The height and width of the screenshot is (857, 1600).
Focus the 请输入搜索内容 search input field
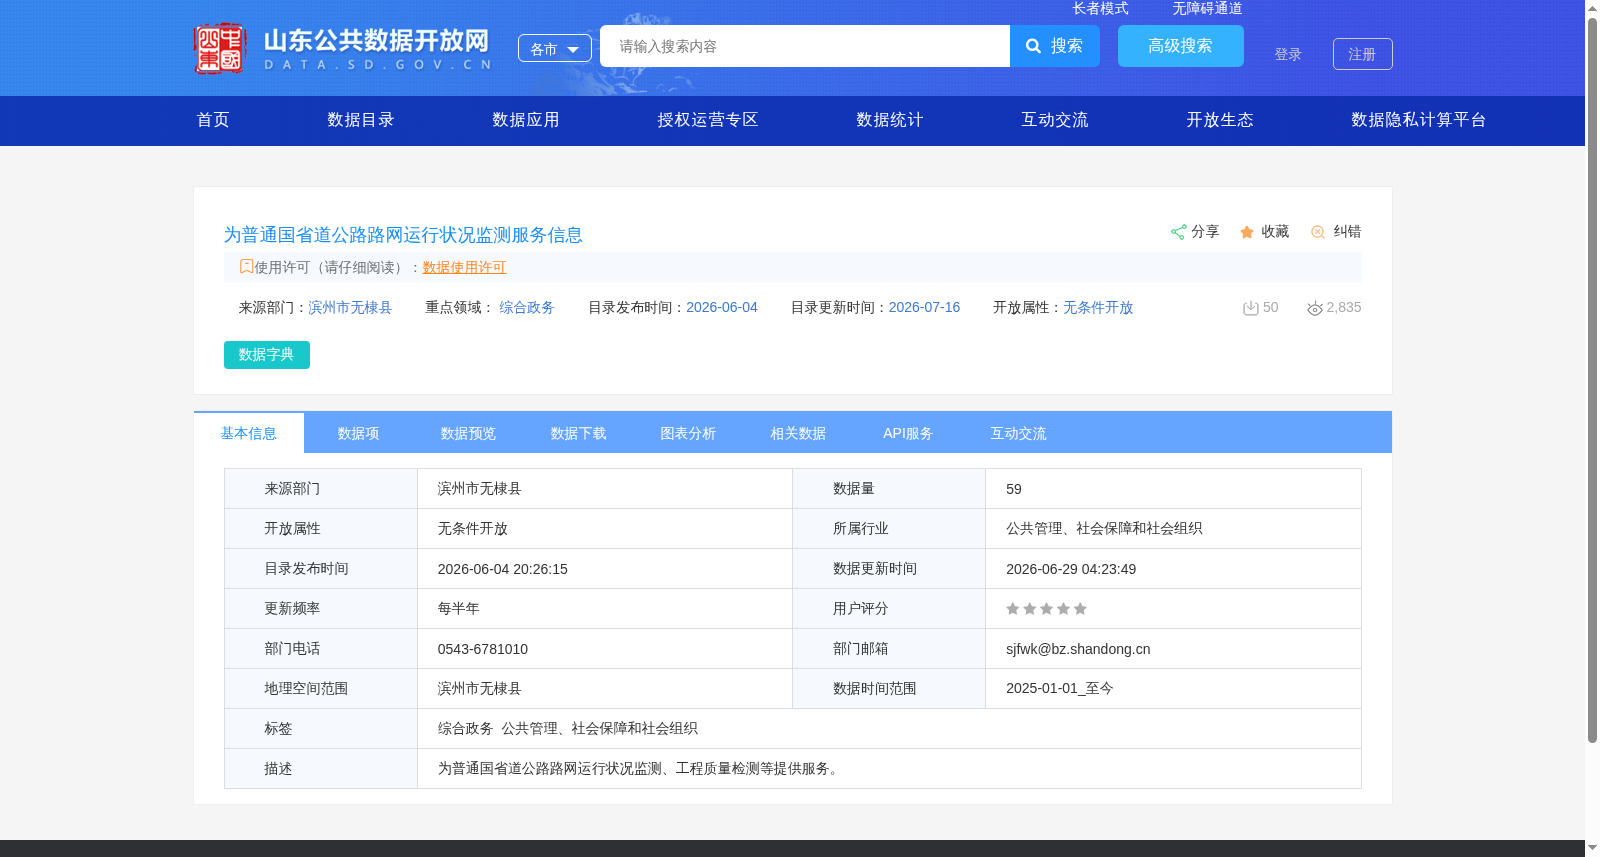coord(805,46)
